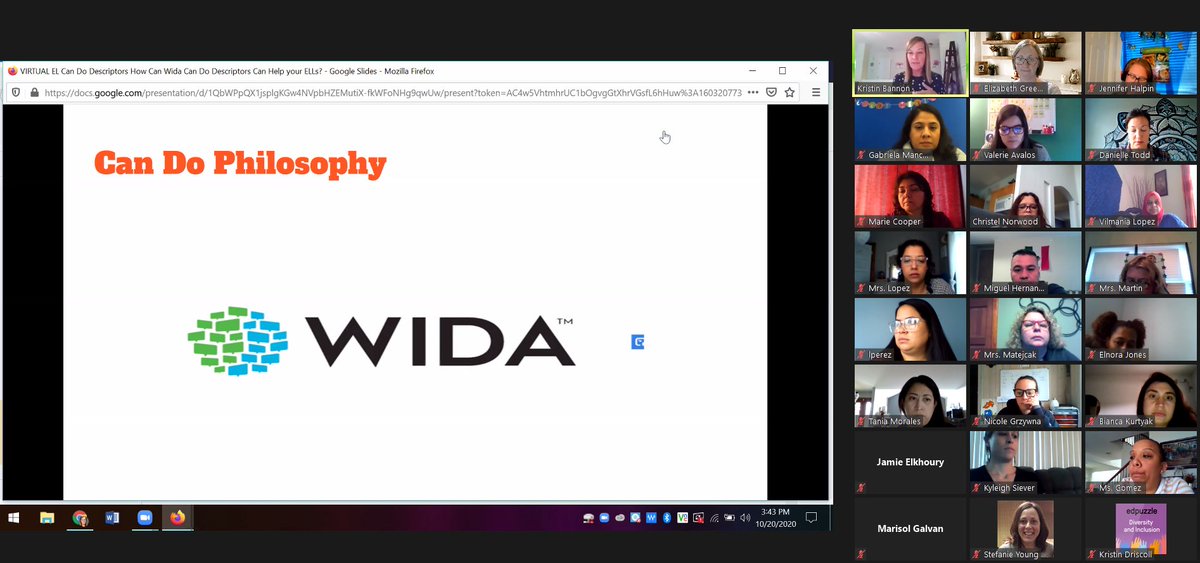Viewport: 1200px width, 563px height.
Task: Click the 'Can Do Philosophy' slide title
Action: 240,164
